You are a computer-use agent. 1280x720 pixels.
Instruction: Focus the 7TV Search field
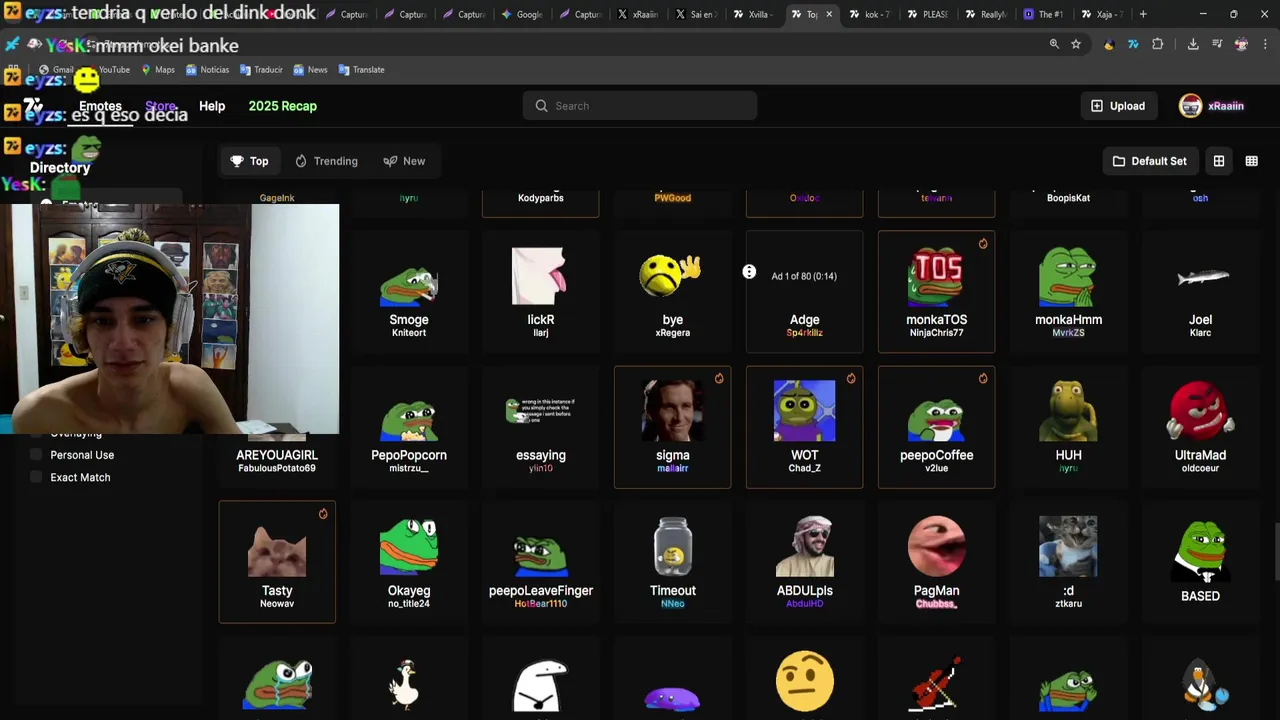[x=640, y=106]
